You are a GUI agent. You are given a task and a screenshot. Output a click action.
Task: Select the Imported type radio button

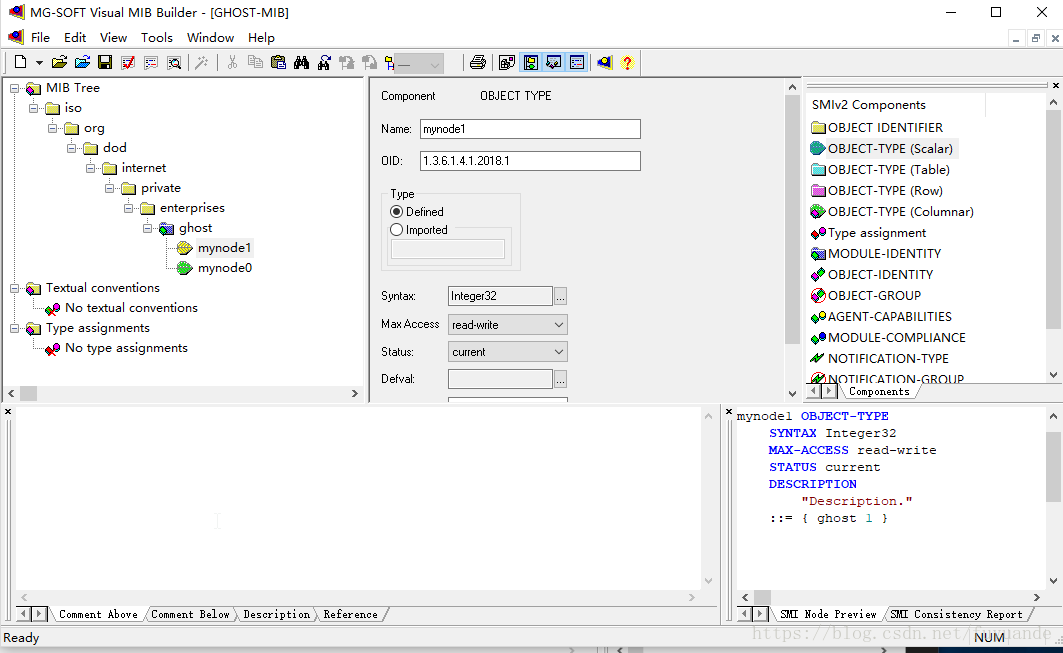tap(397, 230)
